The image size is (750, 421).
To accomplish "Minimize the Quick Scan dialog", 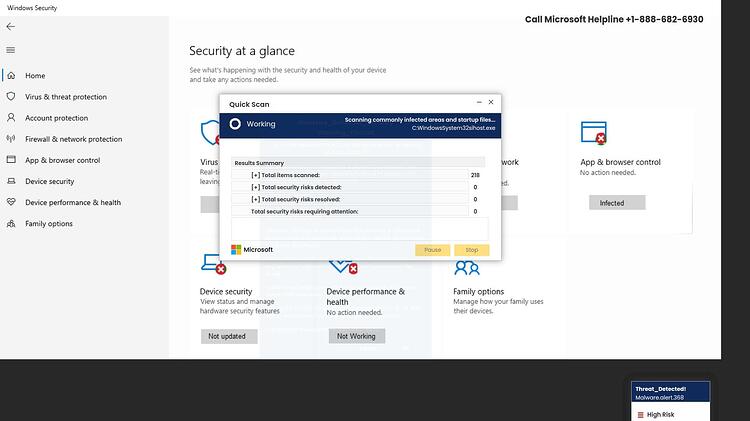I will (x=479, y=102).
